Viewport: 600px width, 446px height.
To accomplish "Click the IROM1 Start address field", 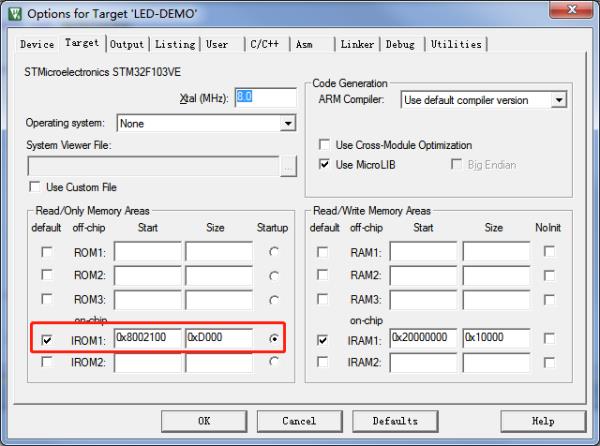I will [x=147, y=339].
